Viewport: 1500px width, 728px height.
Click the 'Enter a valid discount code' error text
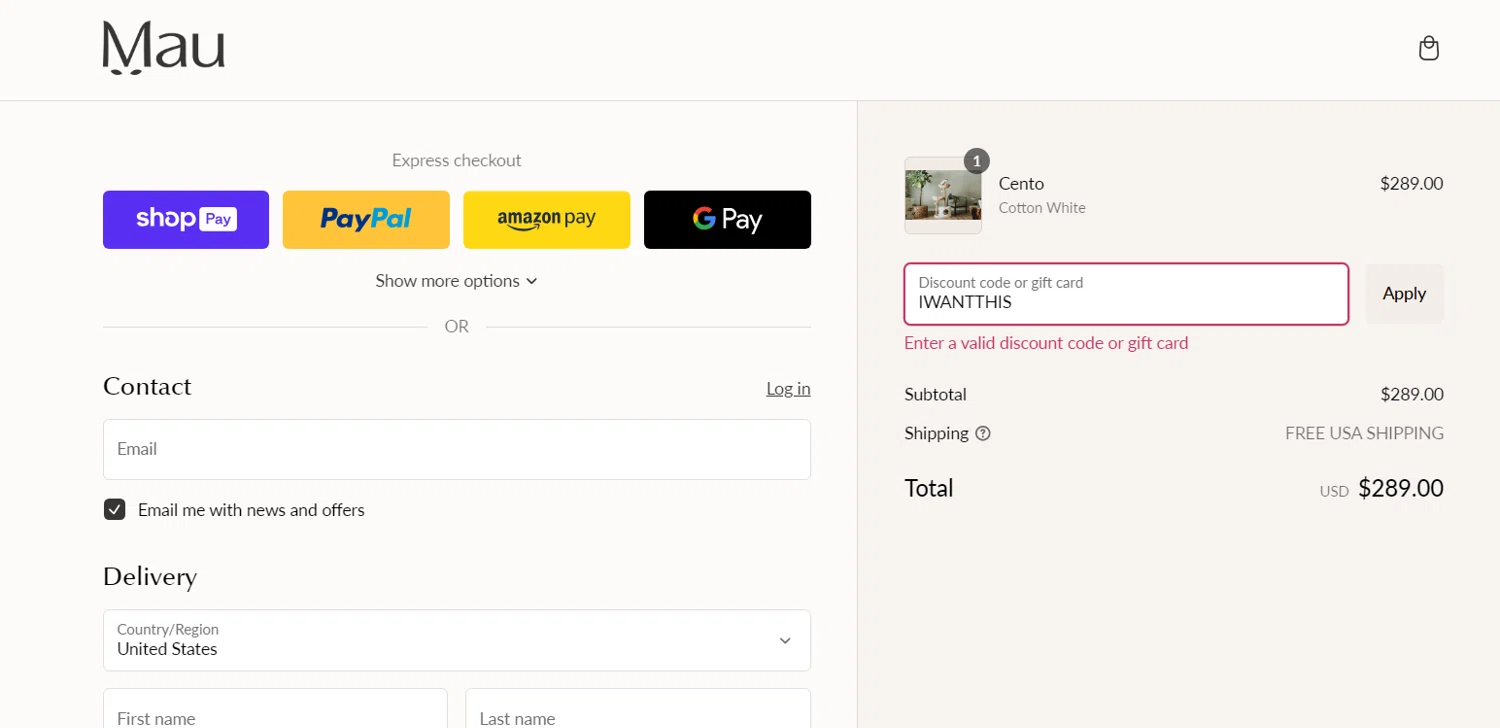click(x=1046, y=343)
